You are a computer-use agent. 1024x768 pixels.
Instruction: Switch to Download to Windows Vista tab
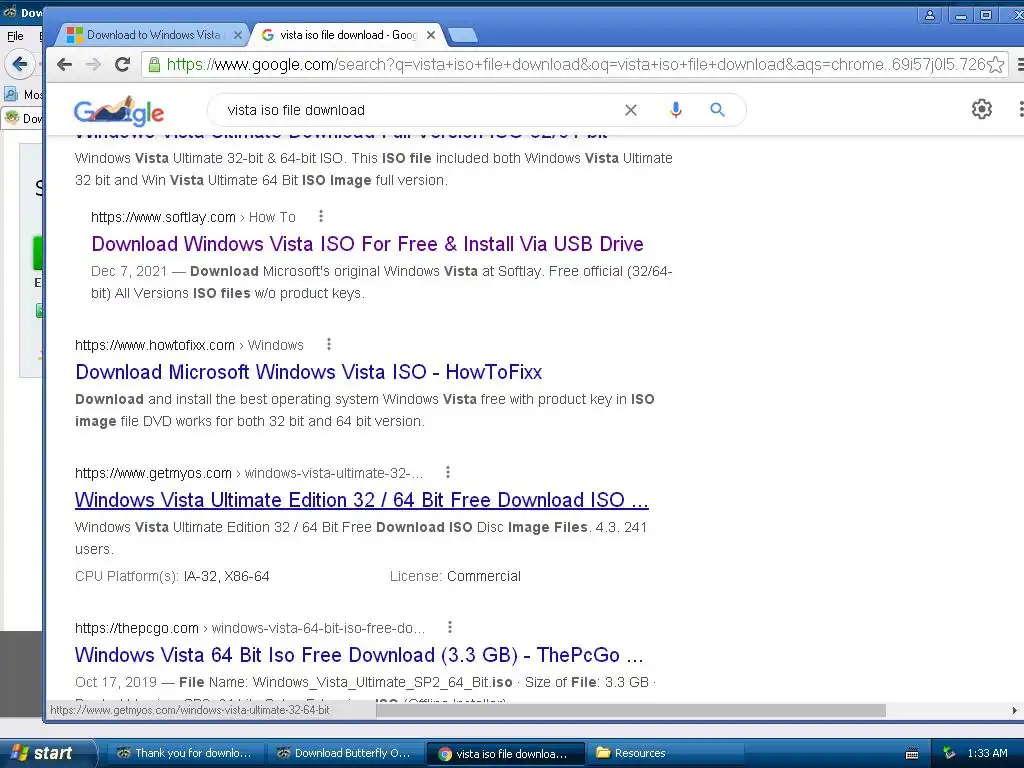coord(153,35)
